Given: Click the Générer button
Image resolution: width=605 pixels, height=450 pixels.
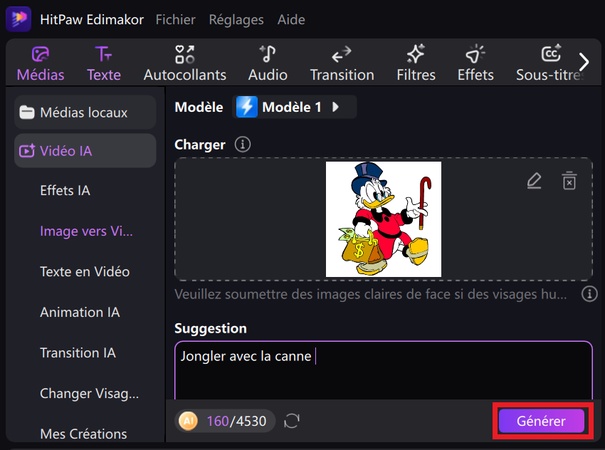Looking at the screenshot, I should pos(542,421).
